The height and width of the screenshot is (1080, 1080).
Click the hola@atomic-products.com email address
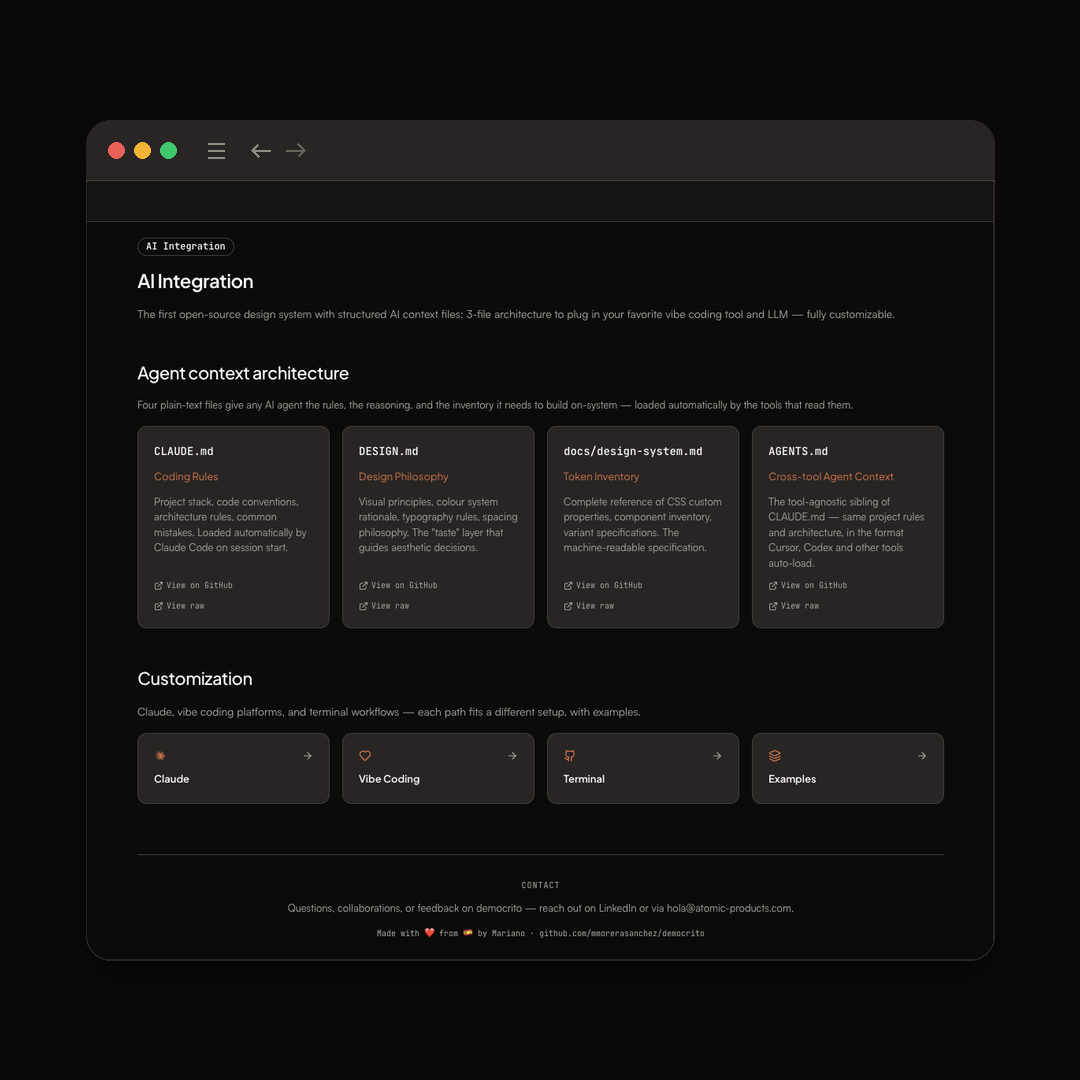coord(729,908)
